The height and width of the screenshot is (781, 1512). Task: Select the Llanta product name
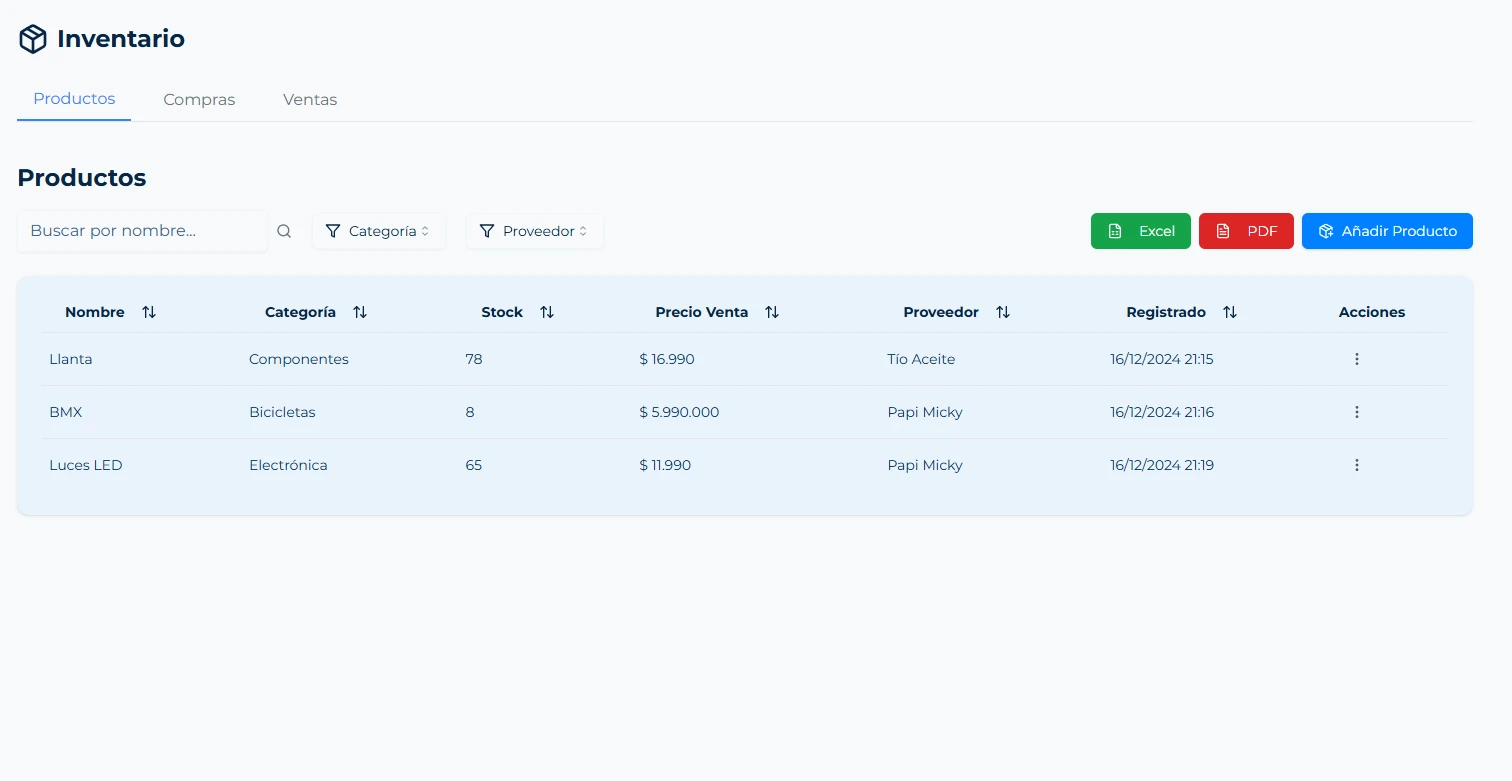point(71,359)
